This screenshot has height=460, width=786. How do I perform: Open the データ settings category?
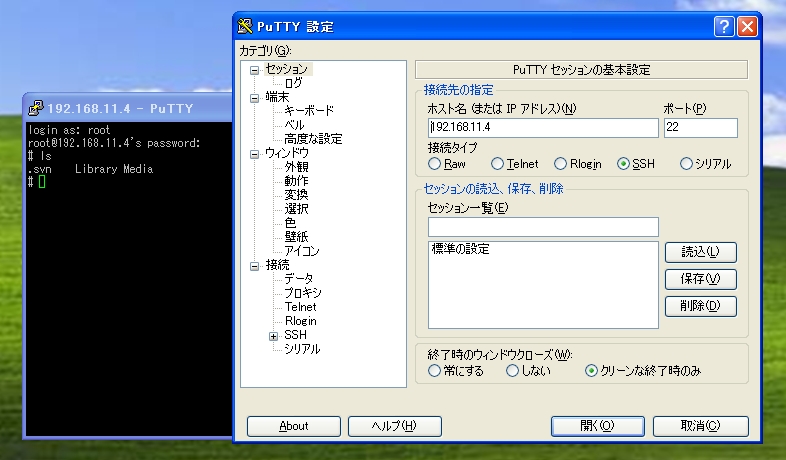coord(299,279)
